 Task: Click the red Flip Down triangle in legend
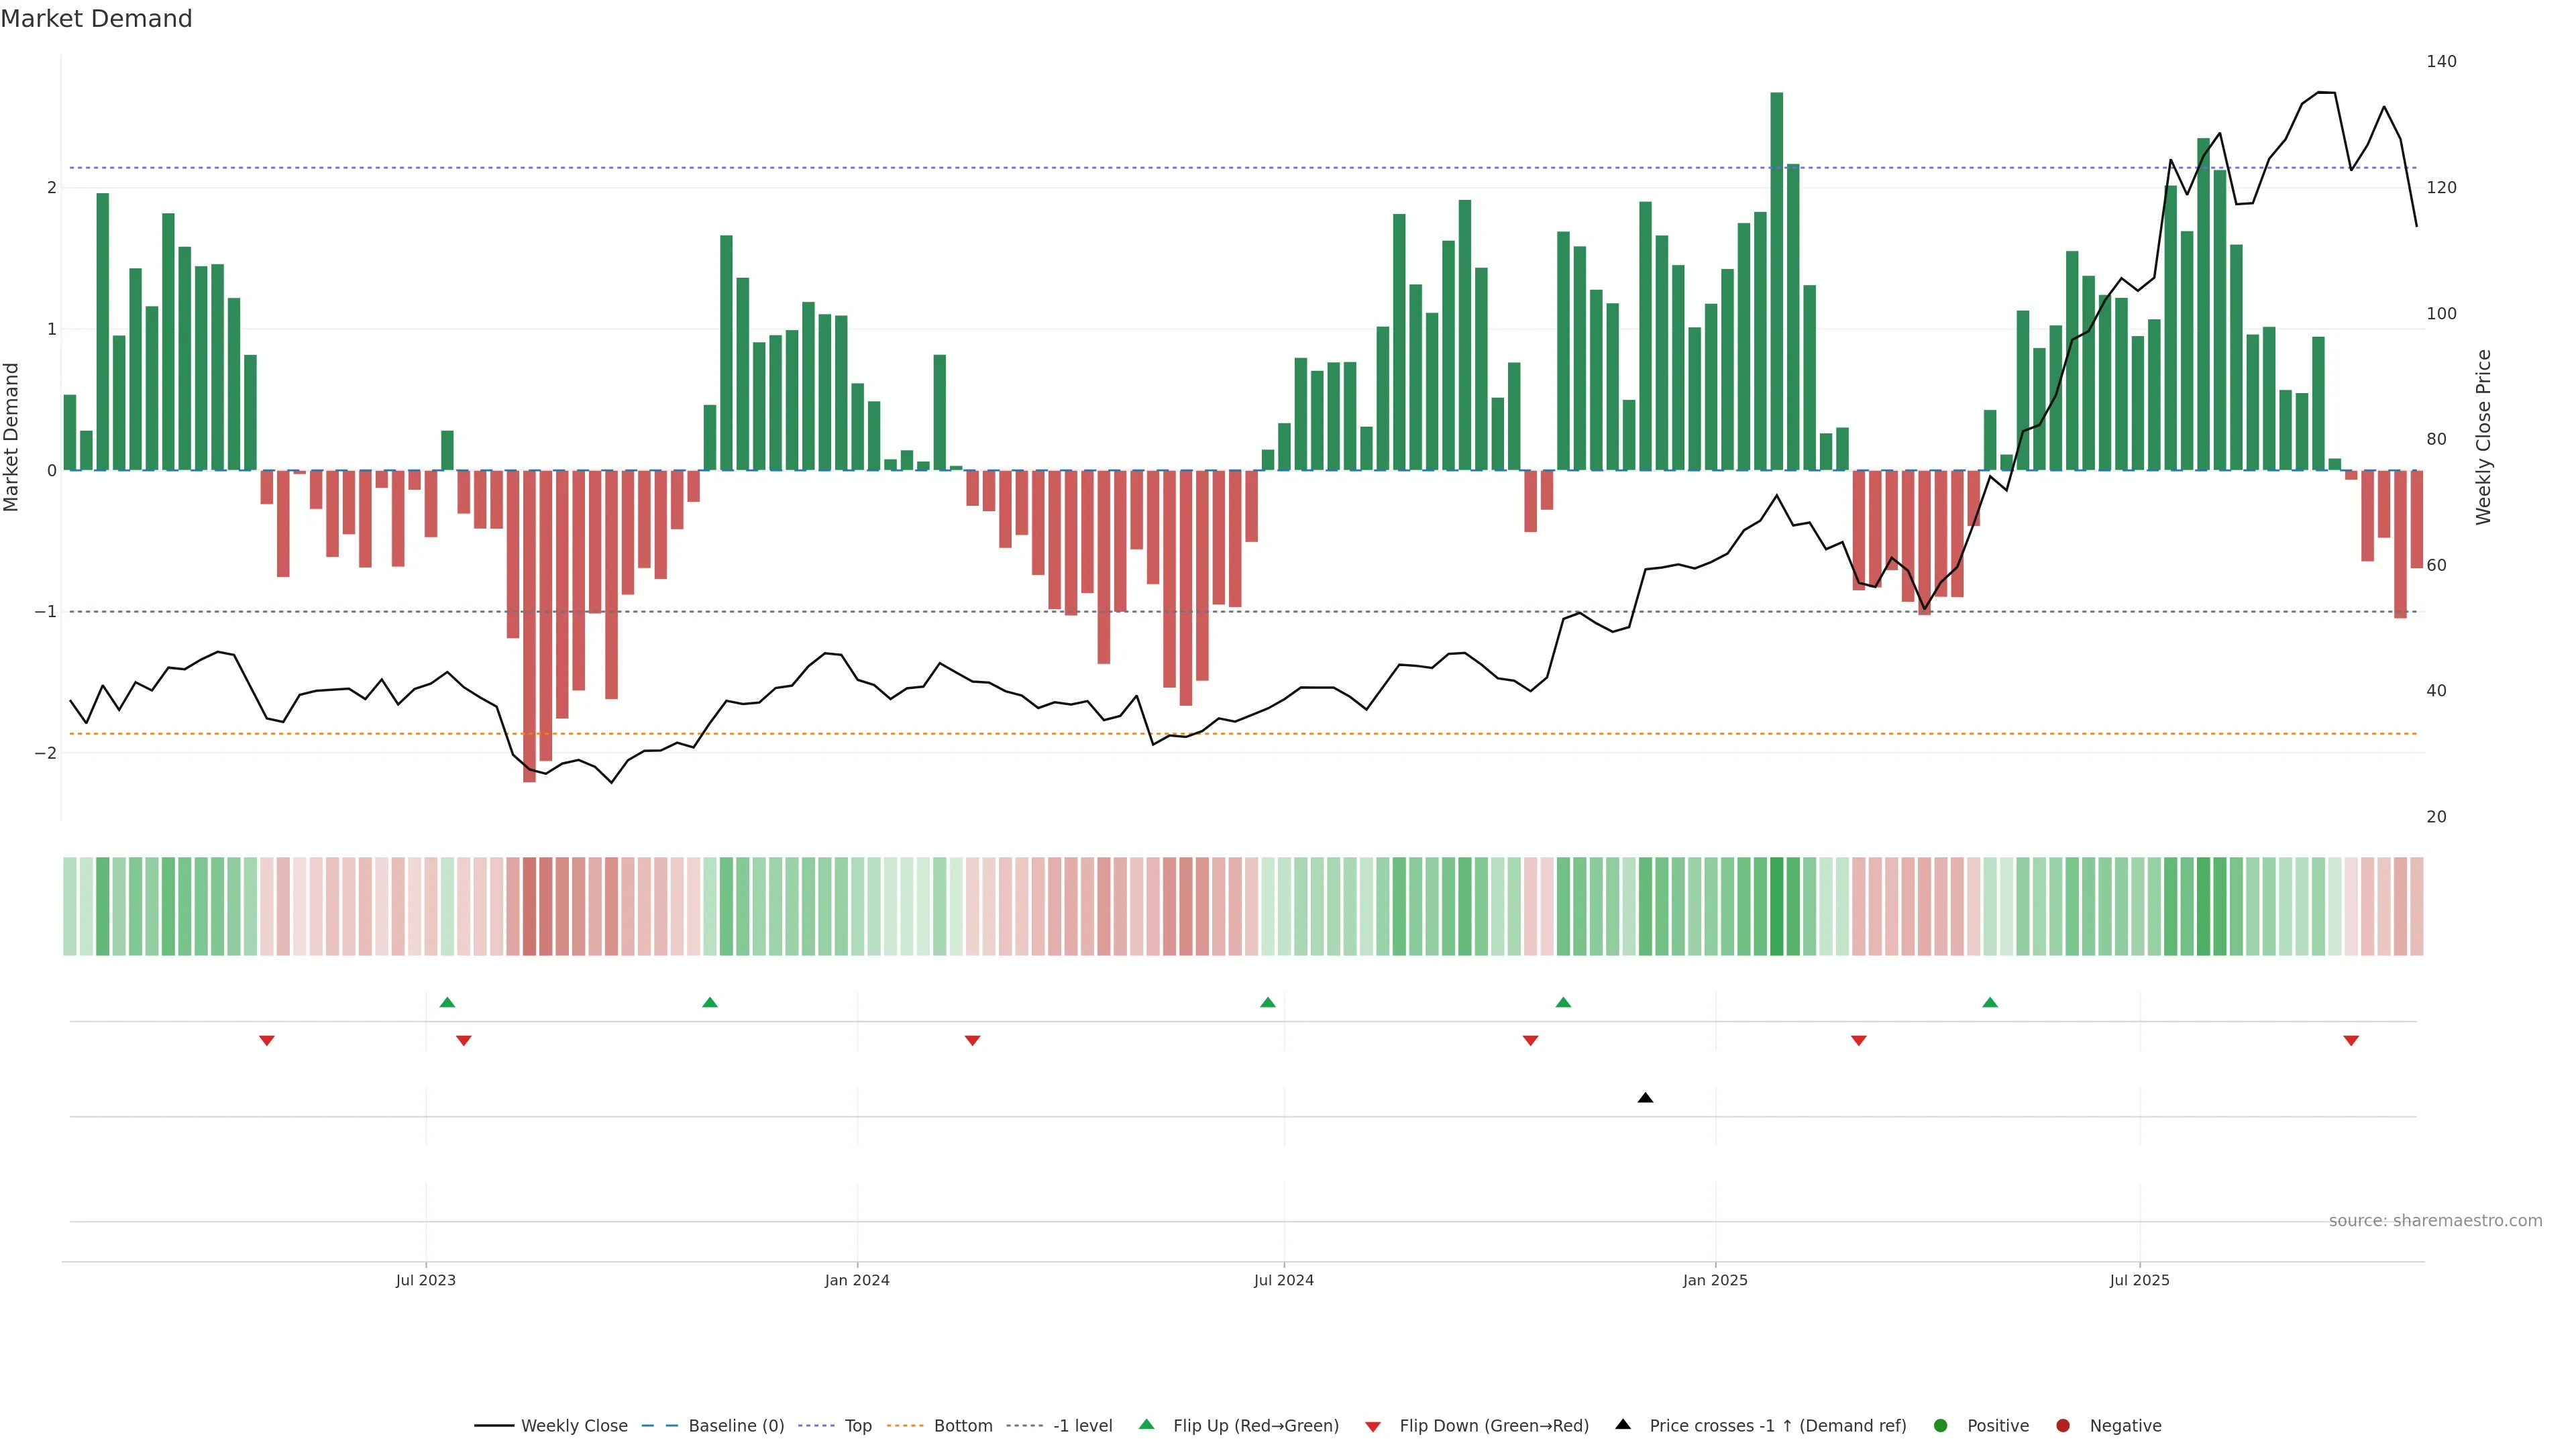[1373, 1426]
